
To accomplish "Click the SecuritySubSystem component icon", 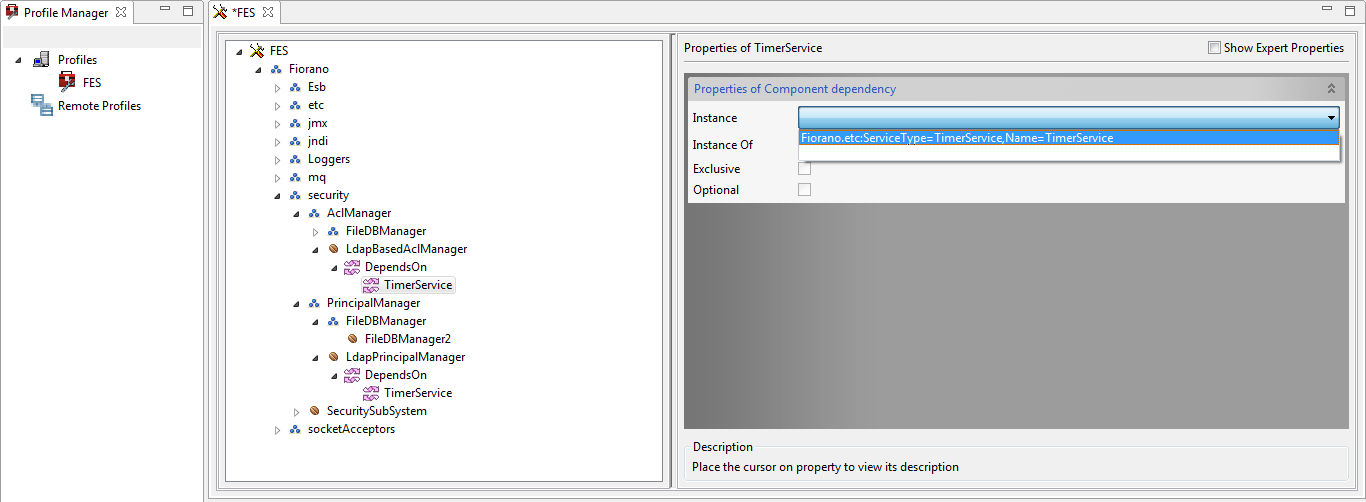I will [x=314, y=411].
